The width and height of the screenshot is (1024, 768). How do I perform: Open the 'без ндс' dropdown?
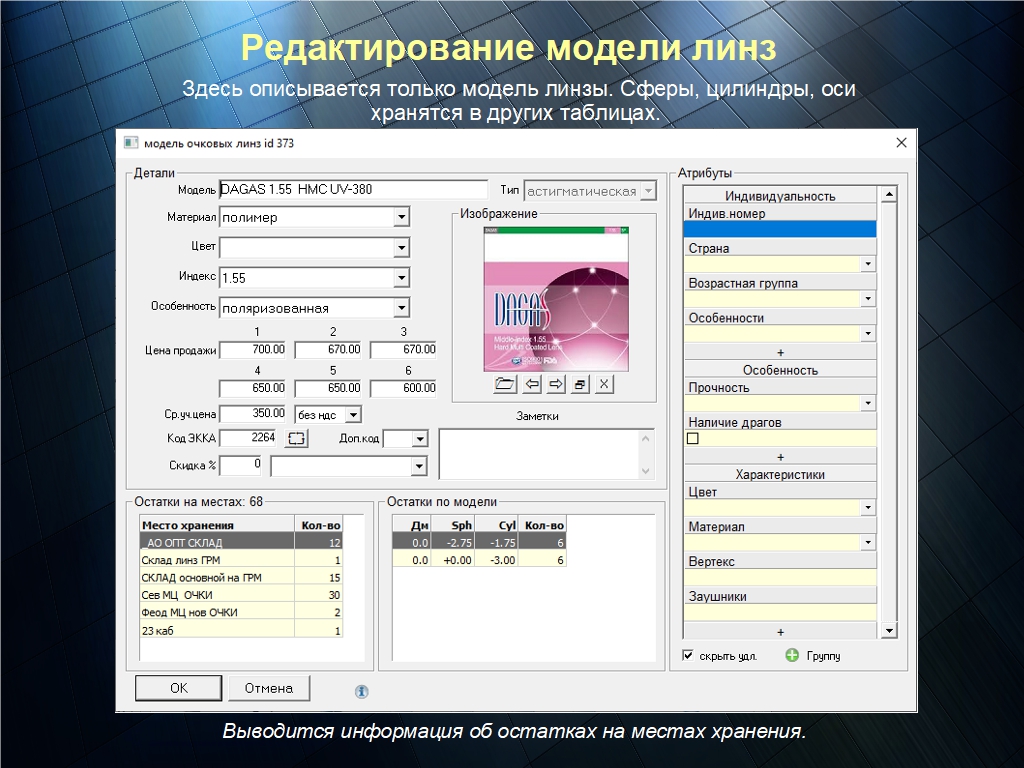[x=354, y=414]
